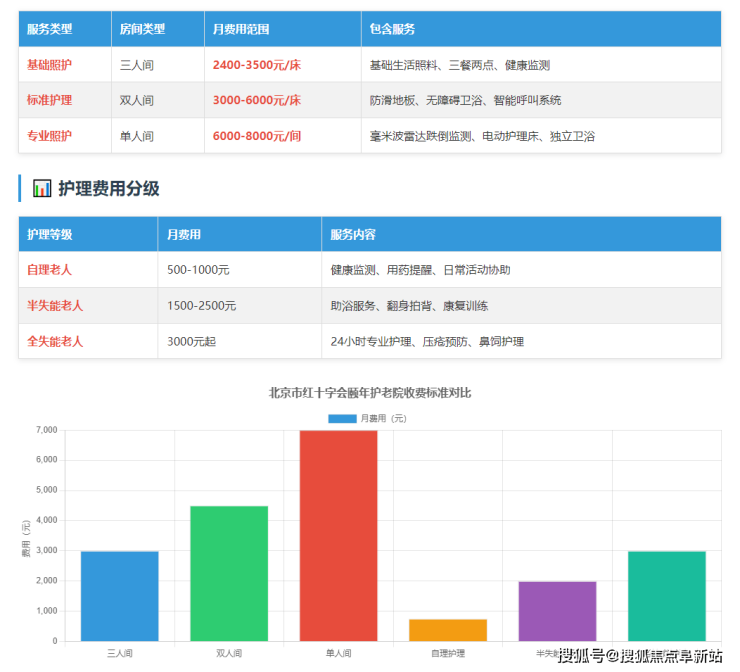Click the purple 半失能 bar in chart

[x=557, y=611]
